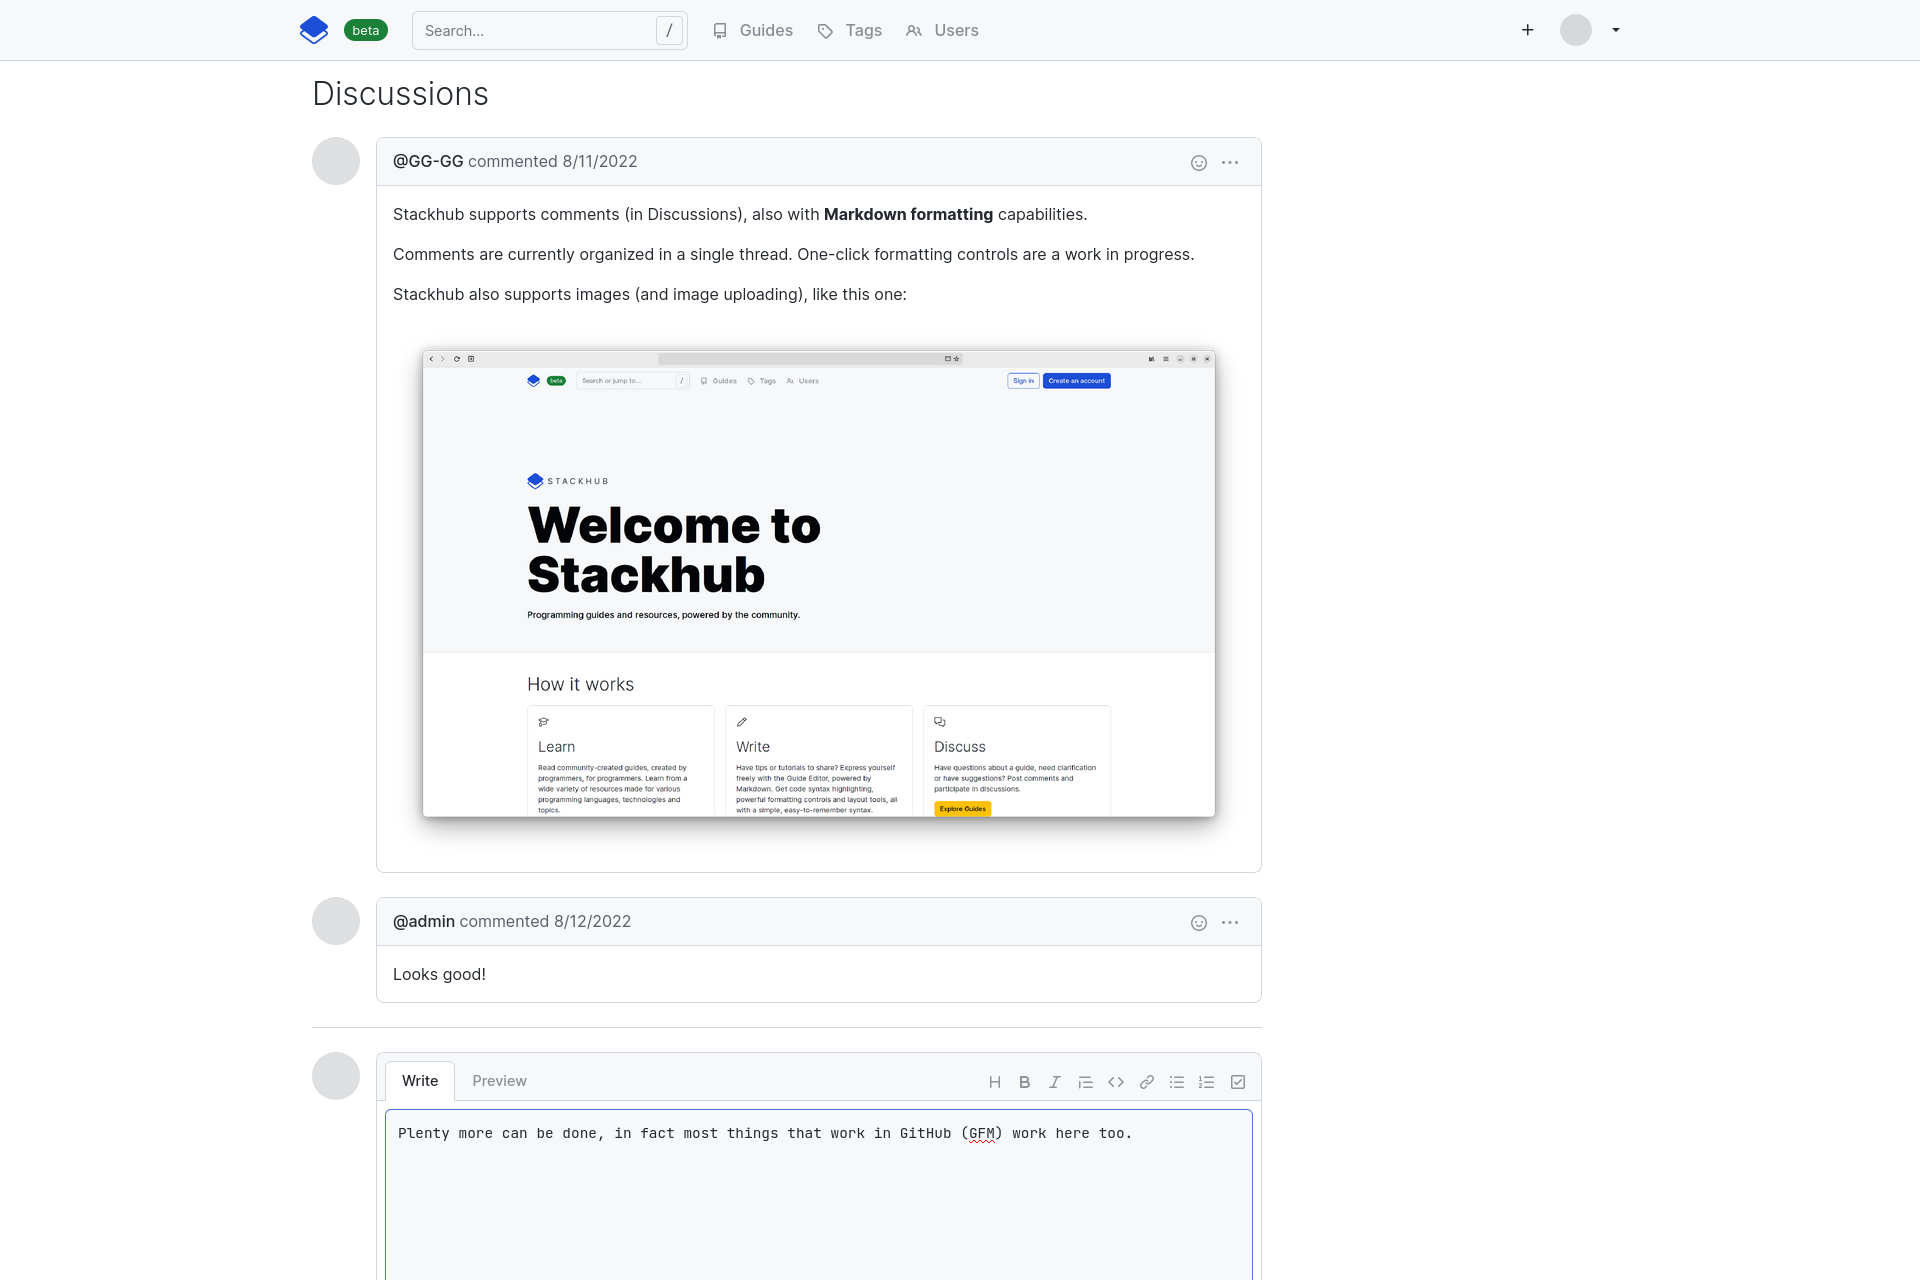Go to the Tags page
Viewport: 1920px width, 1280px height.
[850, 31]
